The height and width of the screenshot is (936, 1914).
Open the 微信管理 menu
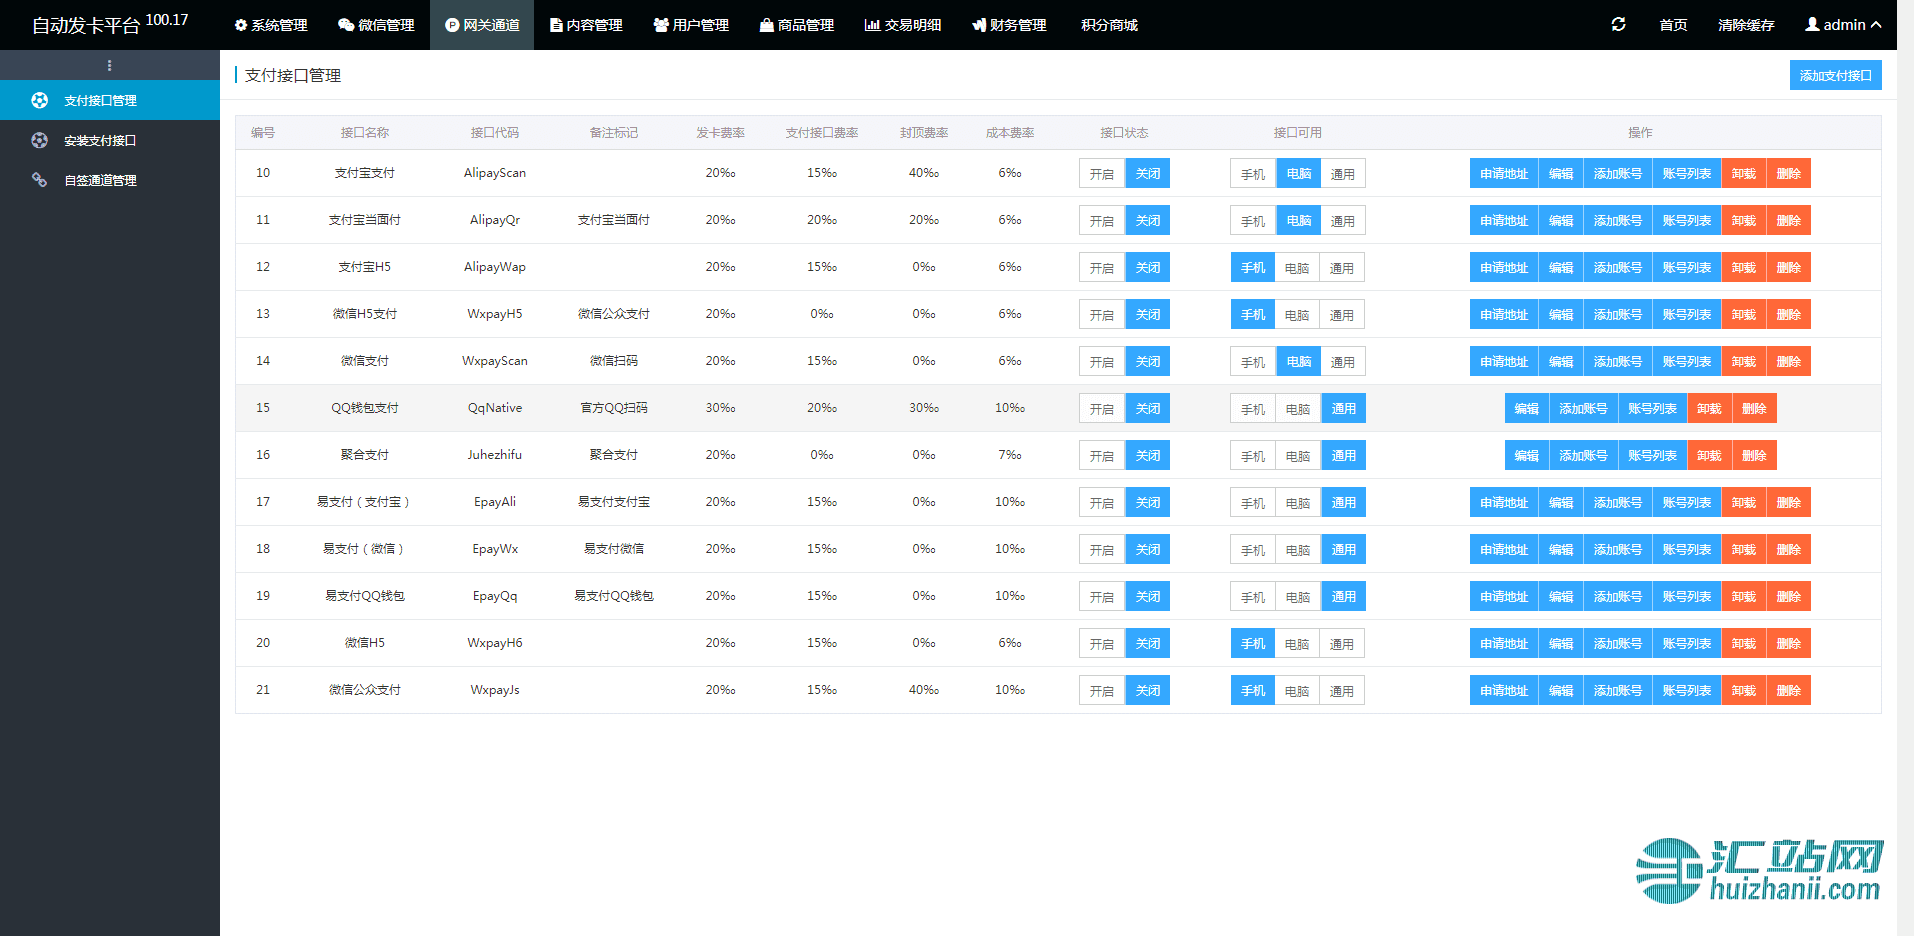pyautogui.click(x=376, y=25)
